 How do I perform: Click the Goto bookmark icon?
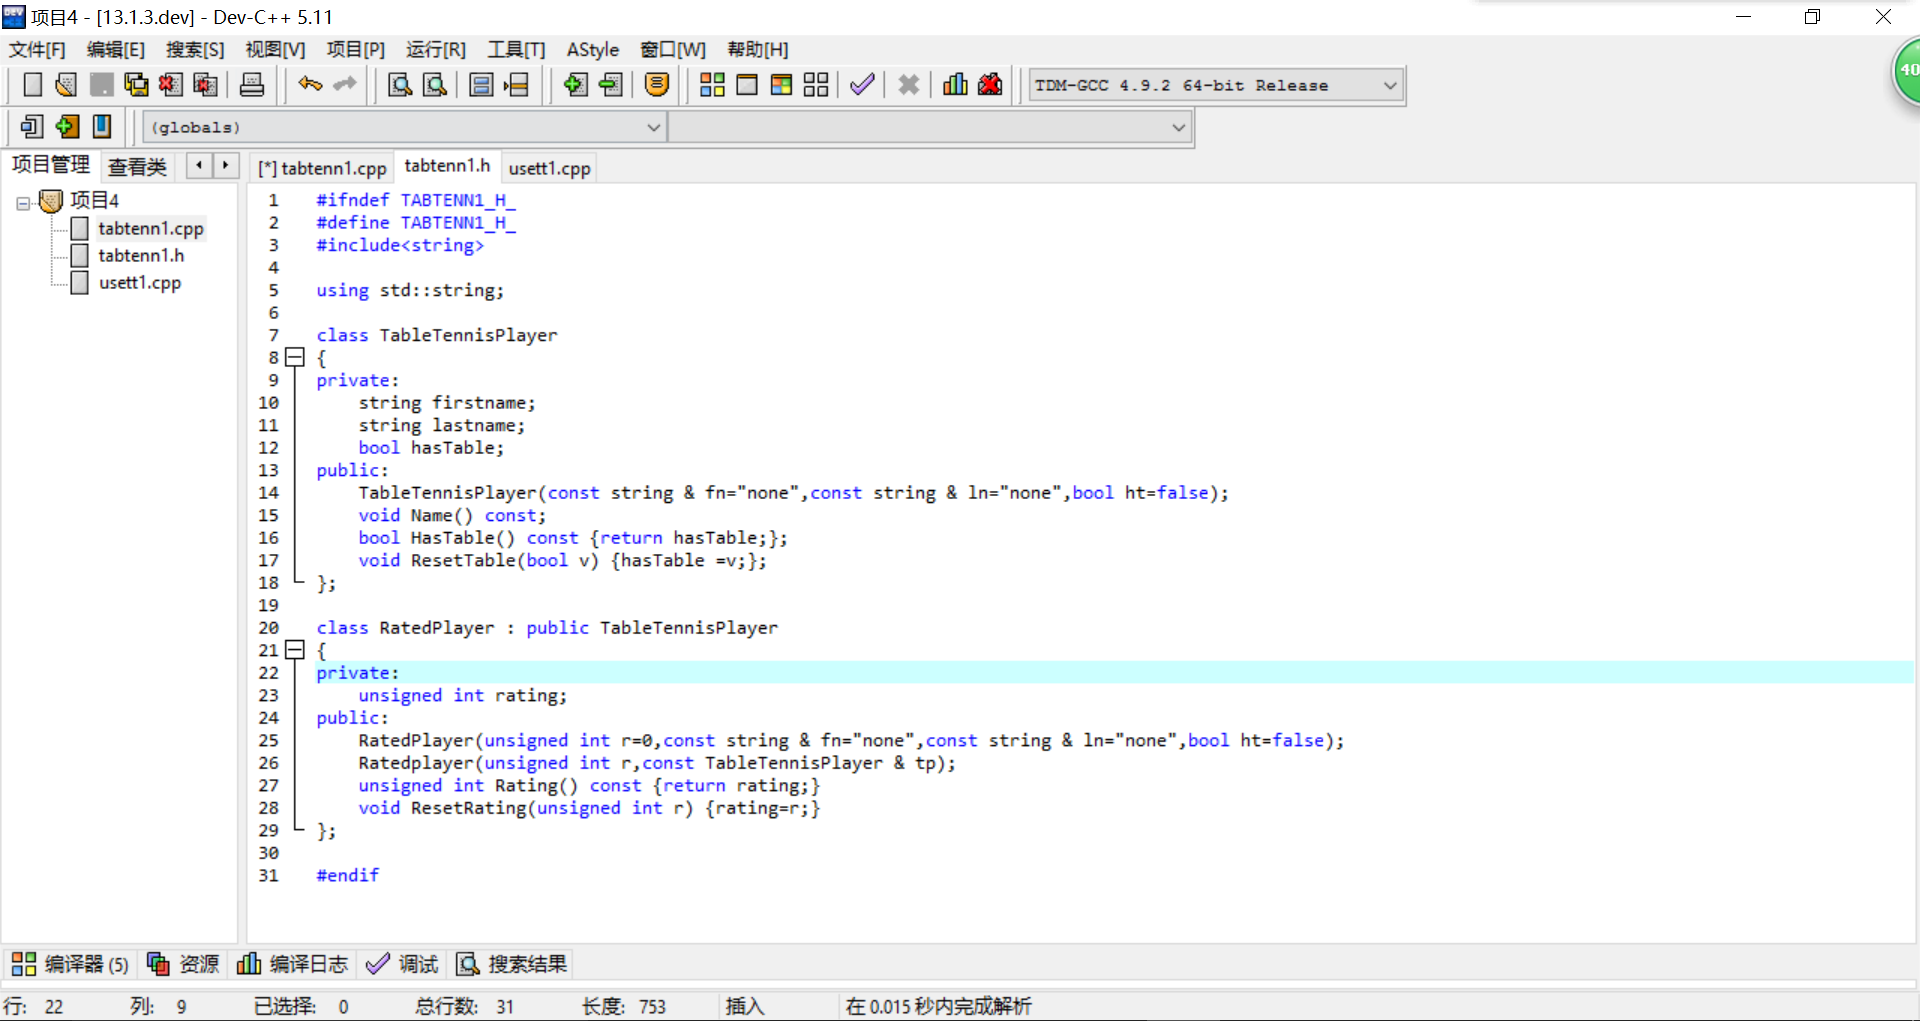click(x=101, y=127)
